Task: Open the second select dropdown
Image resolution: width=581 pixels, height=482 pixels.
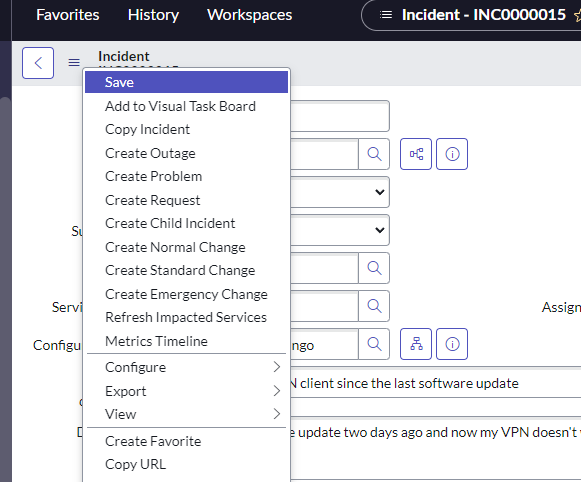Action: click(x=340, y=230)
